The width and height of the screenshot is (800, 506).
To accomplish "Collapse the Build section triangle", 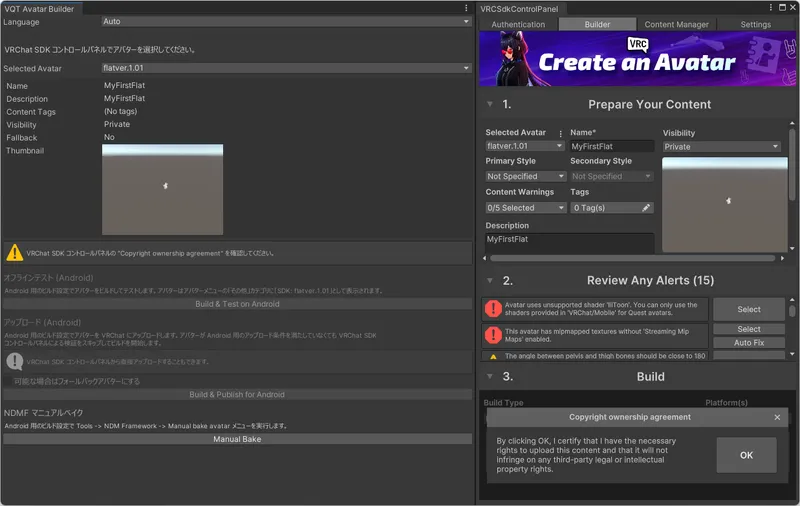I will coord(490,376).
